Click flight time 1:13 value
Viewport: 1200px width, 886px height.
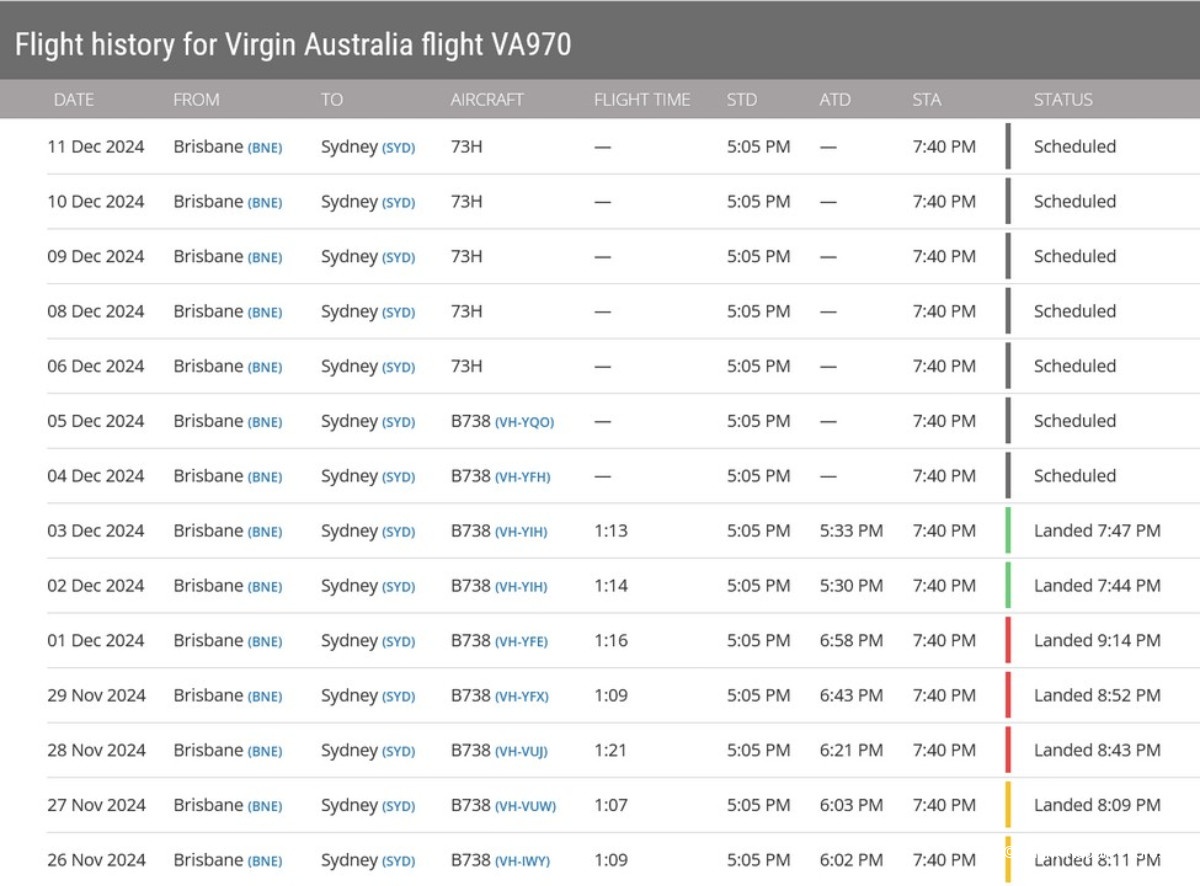click(x=611, y=531)
